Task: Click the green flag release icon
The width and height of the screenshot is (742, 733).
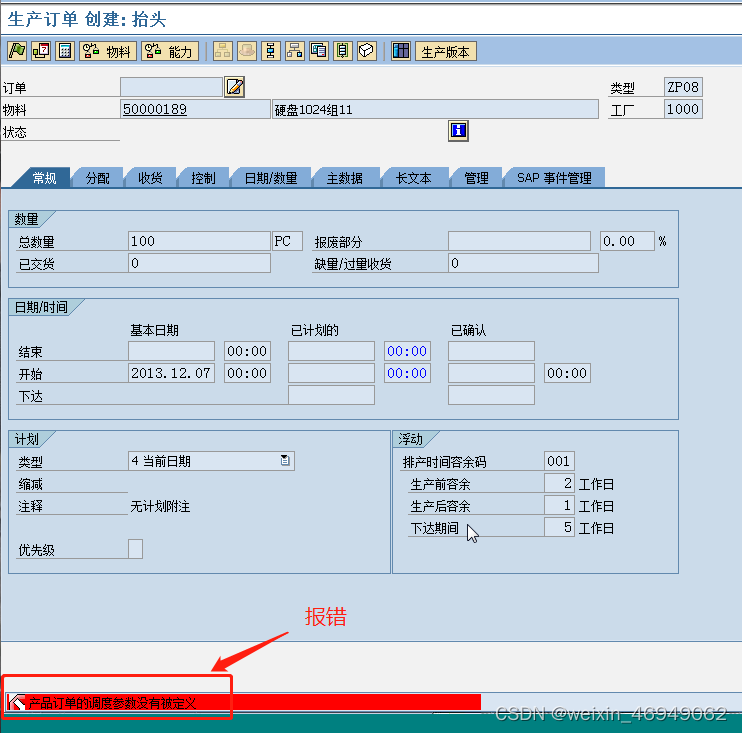Action: click(17, 51)
